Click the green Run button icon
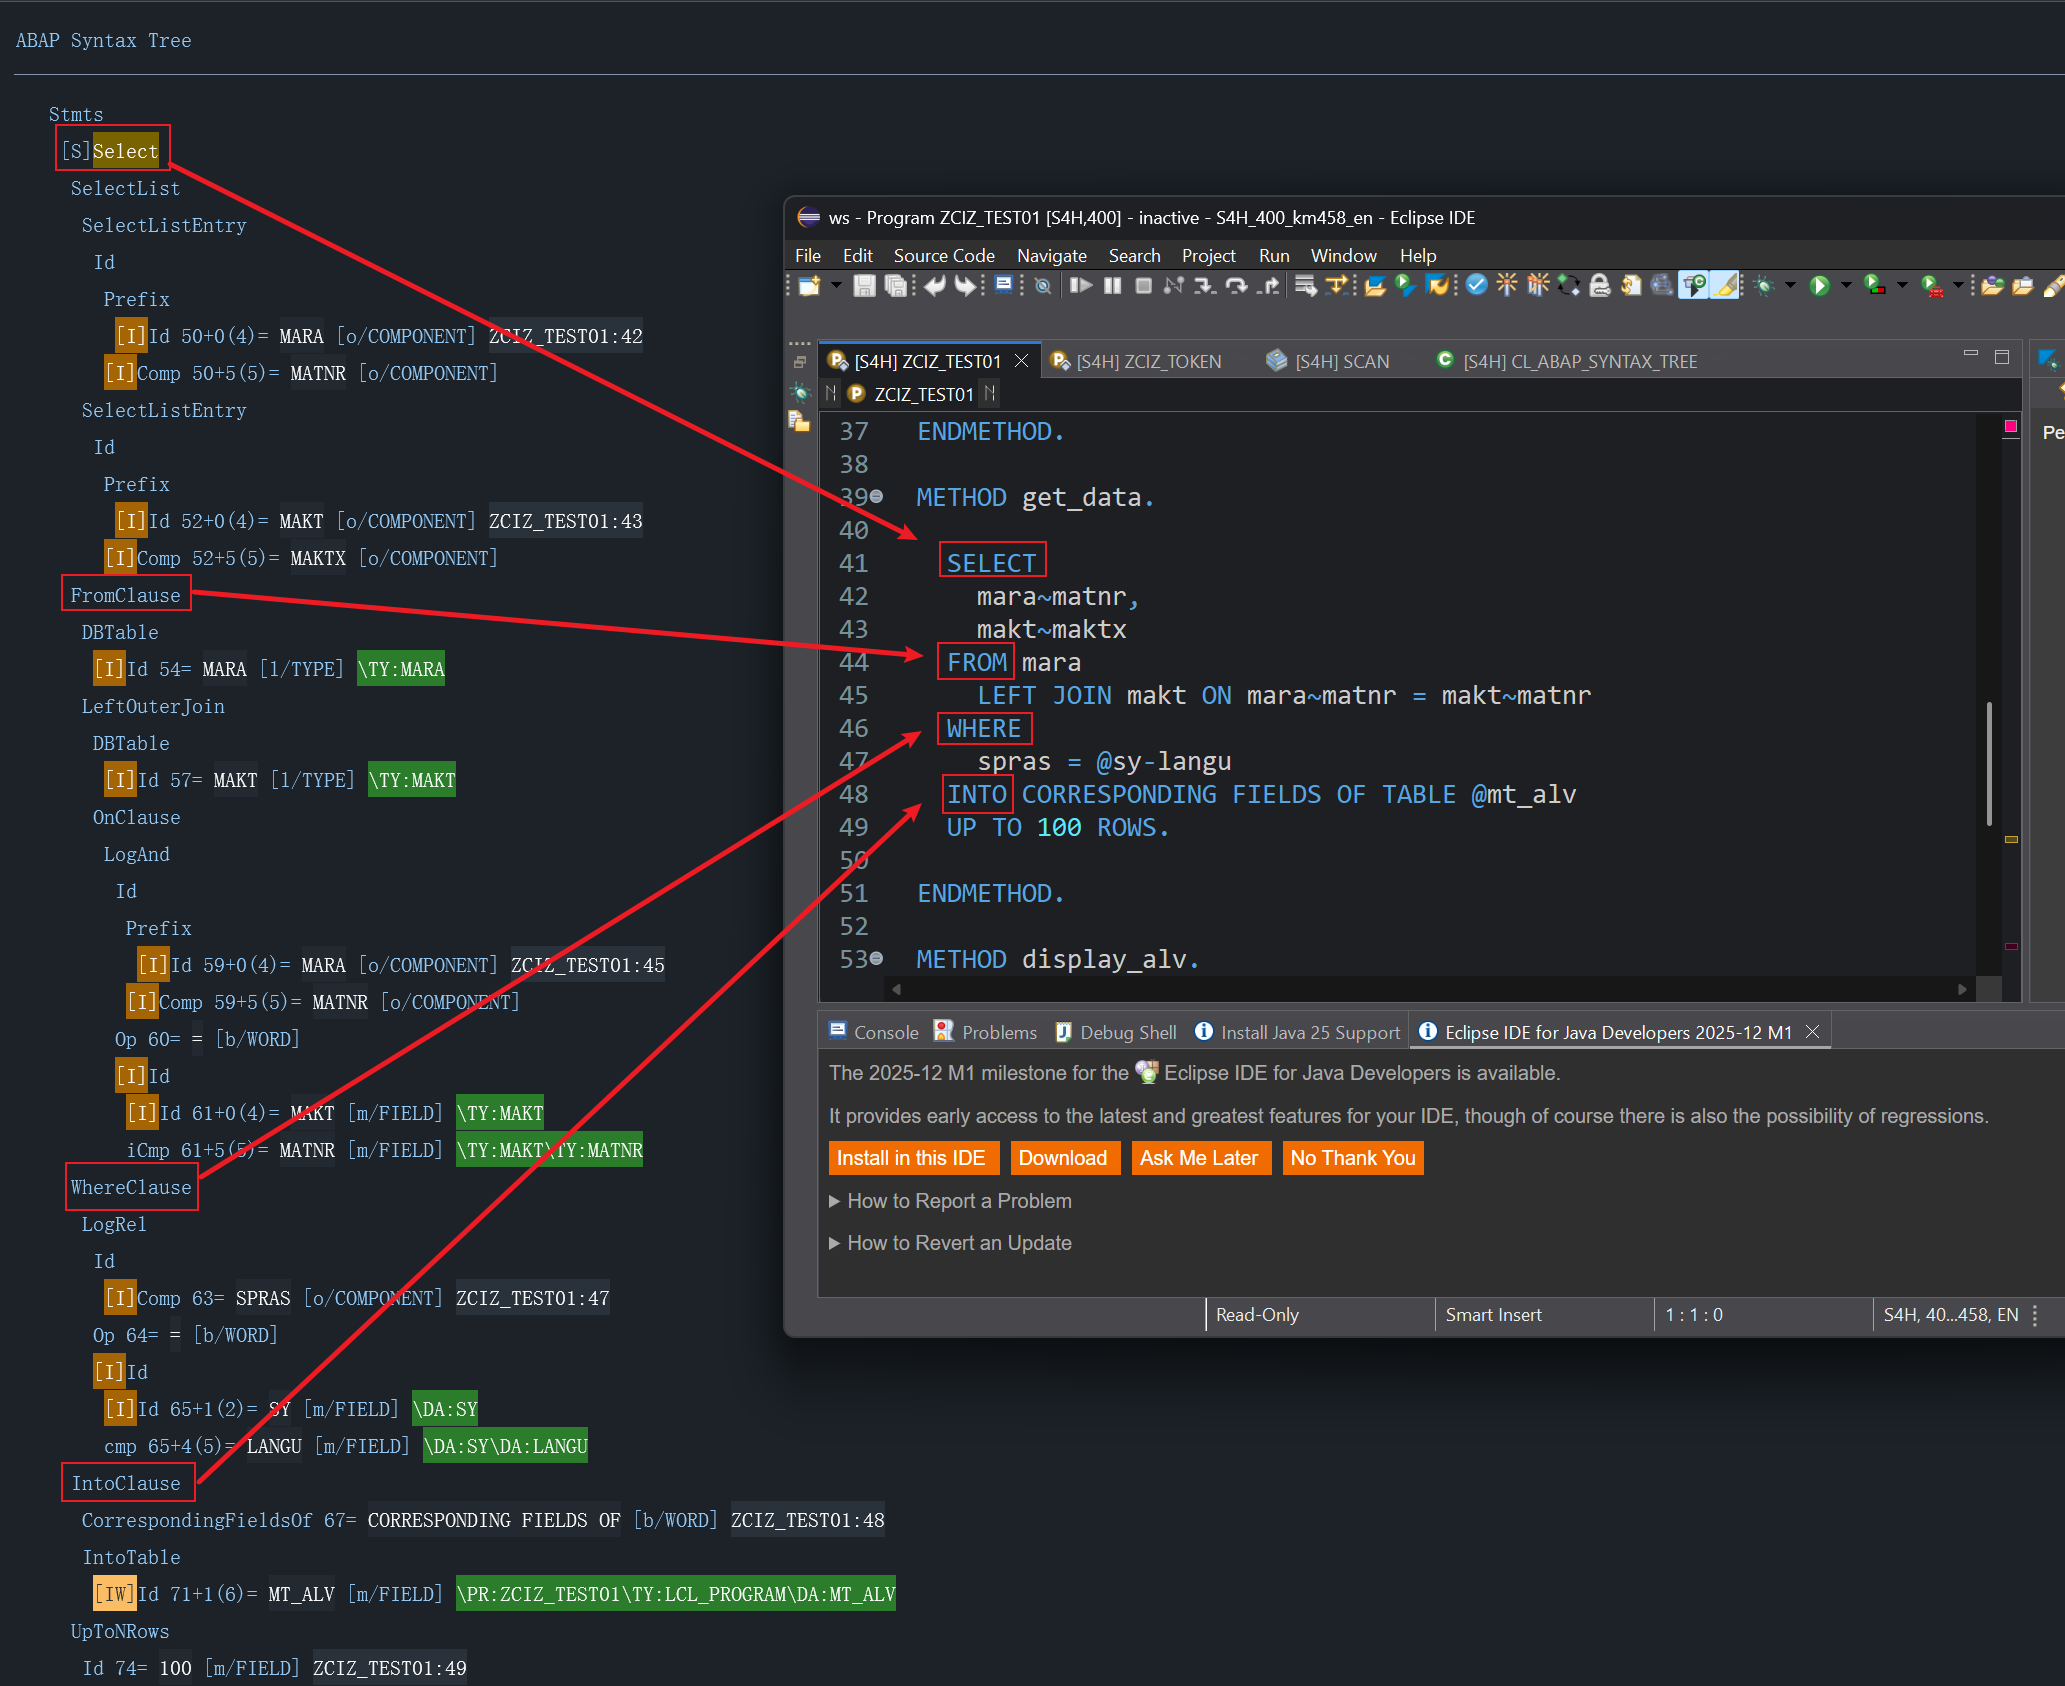 point(1819,286)
